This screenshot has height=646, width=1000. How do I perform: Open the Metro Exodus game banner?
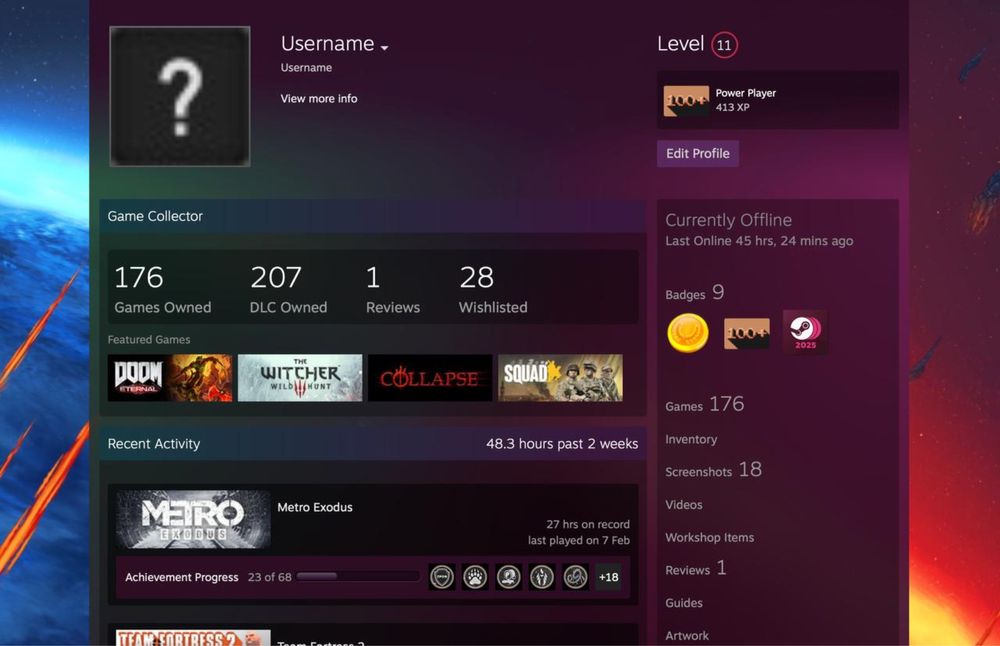[x=193, y=519]
